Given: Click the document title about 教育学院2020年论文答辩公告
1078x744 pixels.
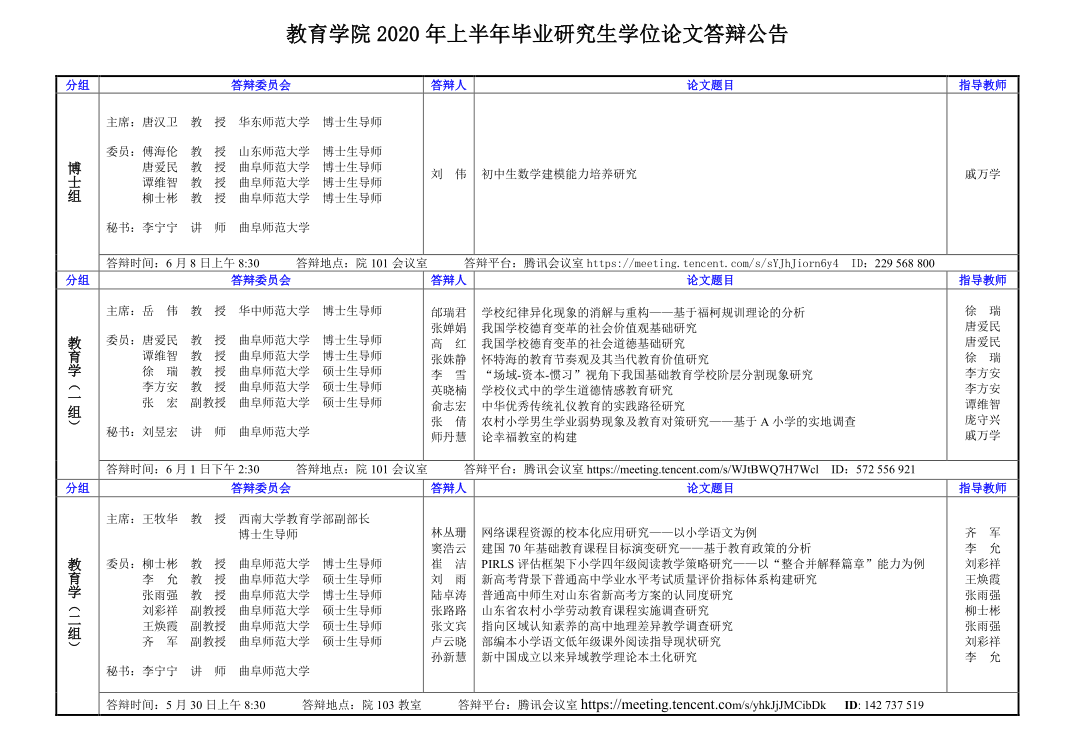Looking at the screenshot, I should coord(538,35).
